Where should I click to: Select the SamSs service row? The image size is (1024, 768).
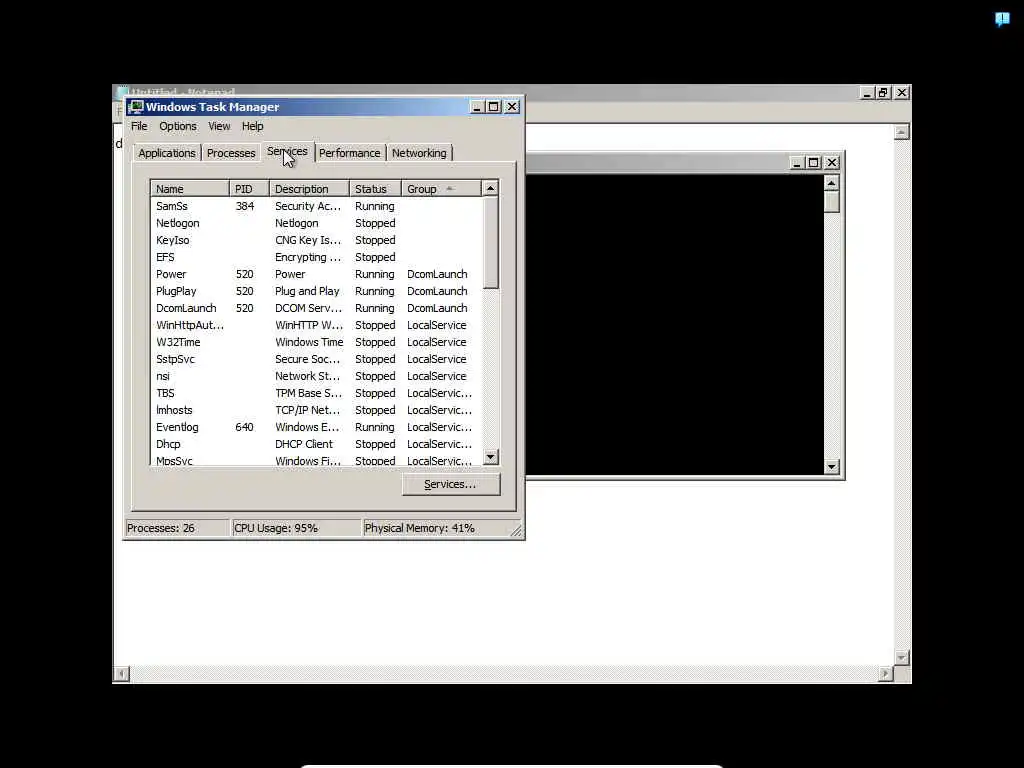(316, 206)
